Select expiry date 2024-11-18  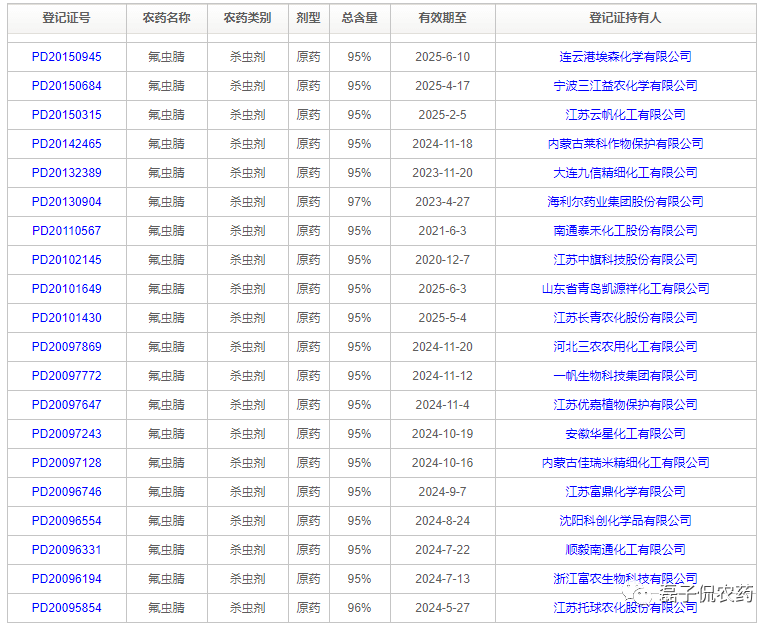(443, 144)
